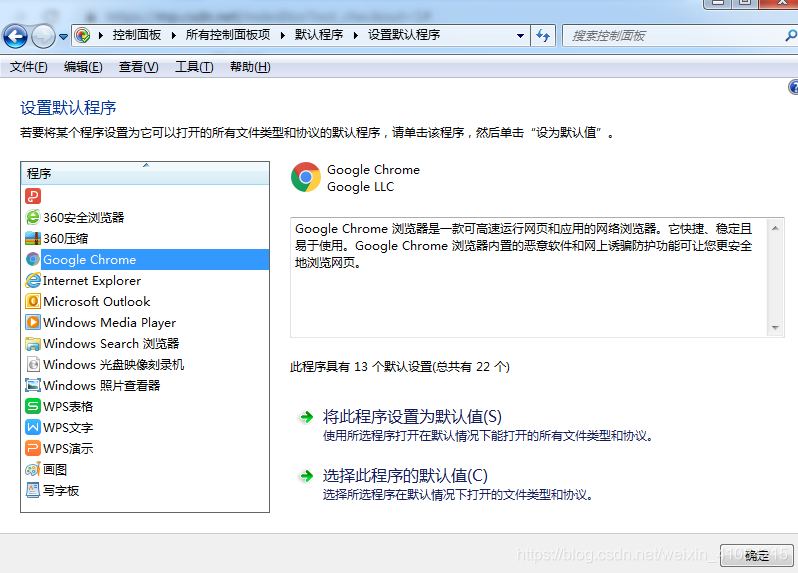Select the unnamed red P program icon

(33, 196)
